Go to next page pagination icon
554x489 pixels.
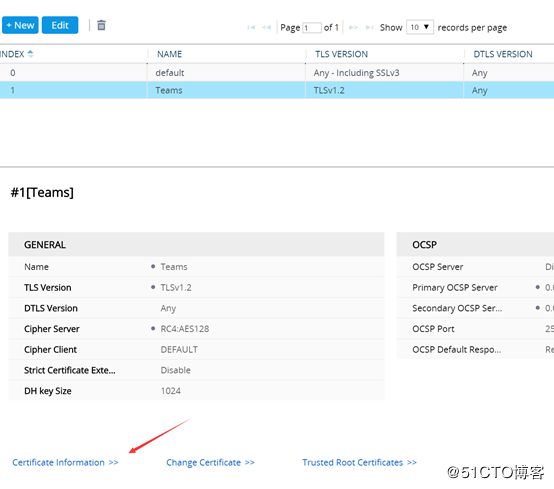click(x=353, y=28)
